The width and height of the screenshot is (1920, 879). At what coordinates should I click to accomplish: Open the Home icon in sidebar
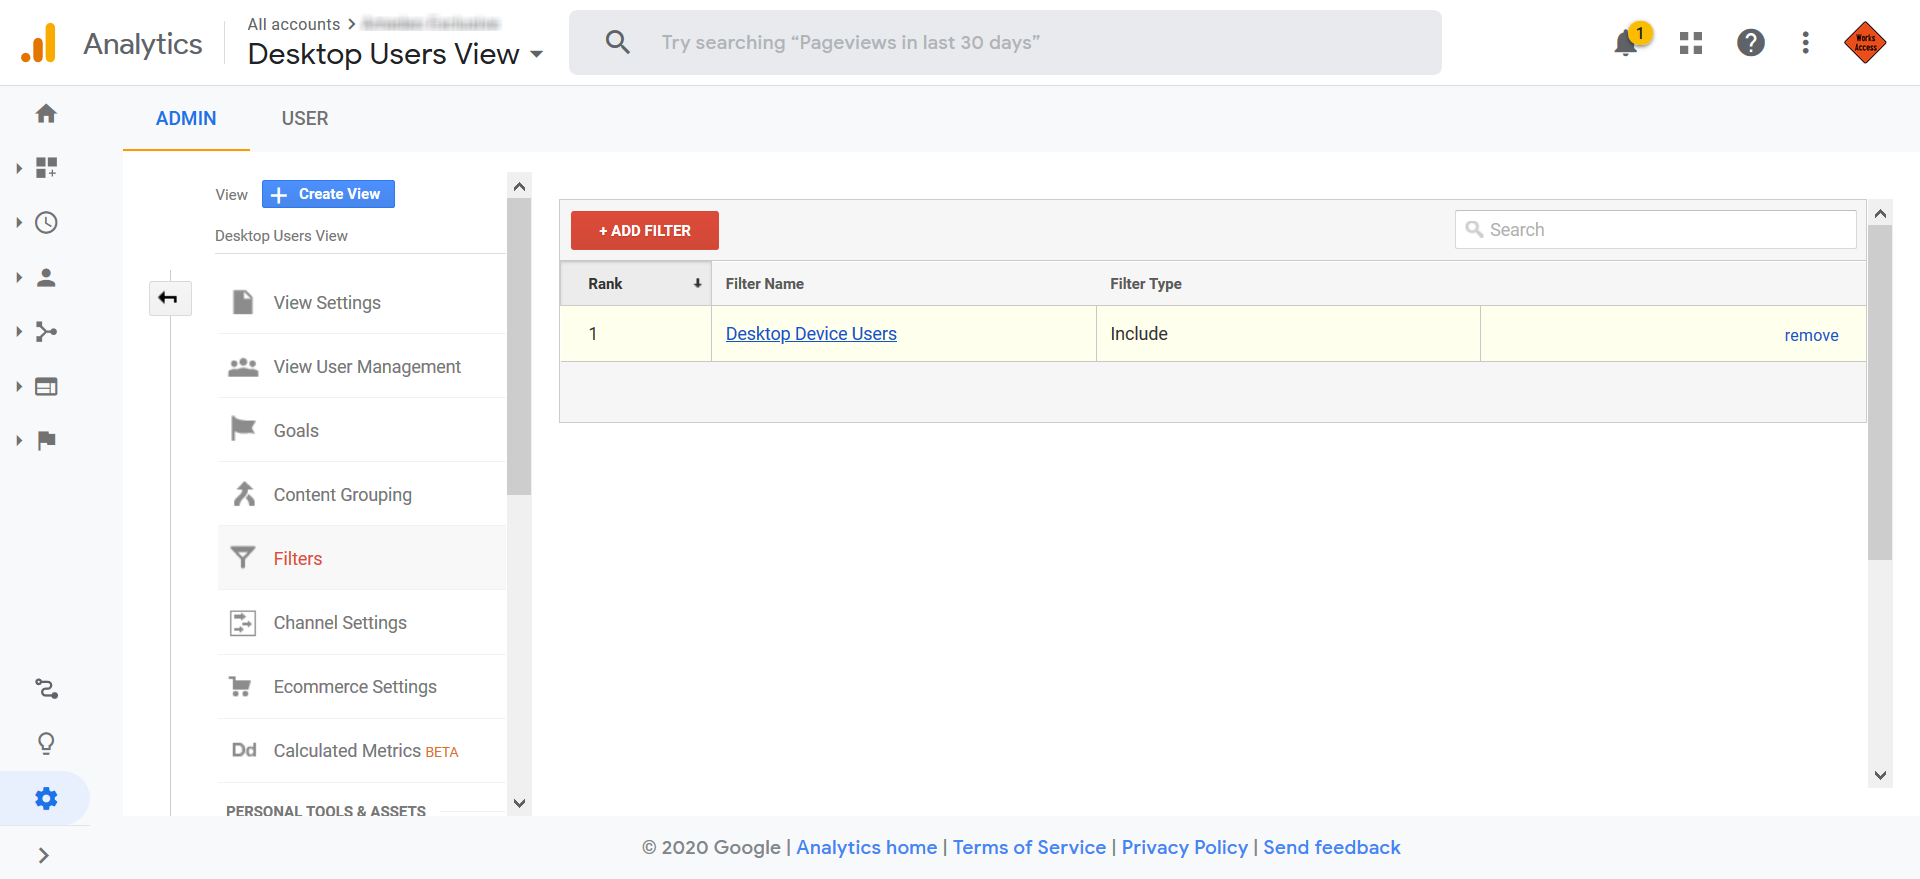tap(46, 113)
